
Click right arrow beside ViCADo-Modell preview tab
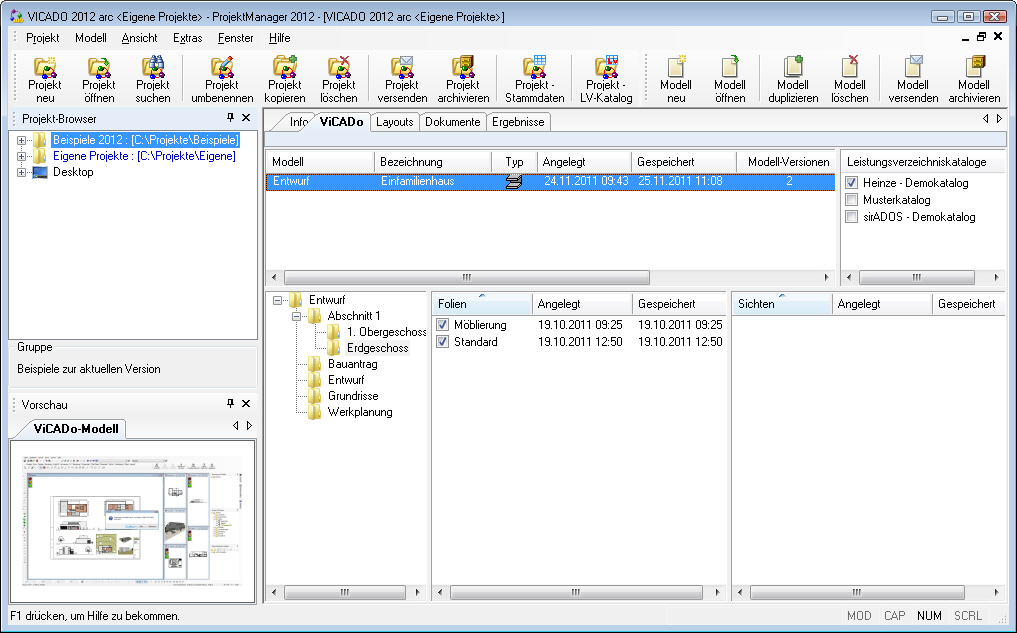[x=250, y=425]
